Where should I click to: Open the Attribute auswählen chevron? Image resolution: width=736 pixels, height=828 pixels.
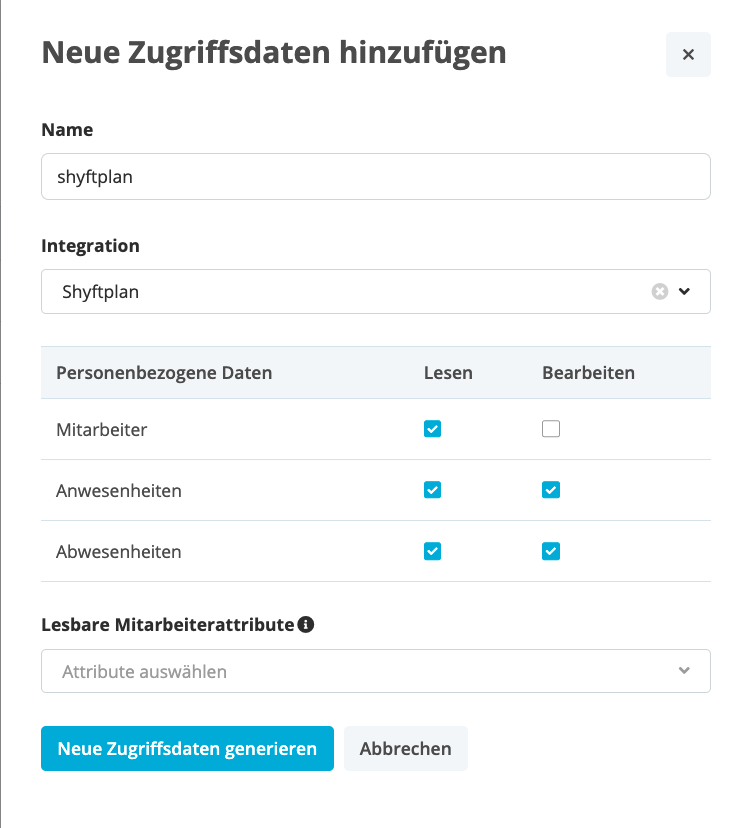pyautogui.click(x=684, y=671)
